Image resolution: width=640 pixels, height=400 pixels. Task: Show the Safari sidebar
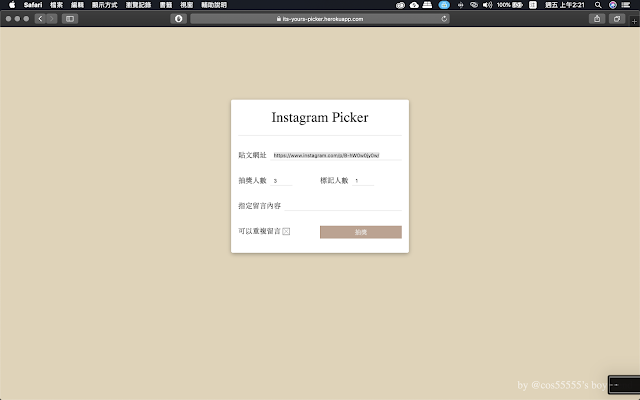coord(70,19)
